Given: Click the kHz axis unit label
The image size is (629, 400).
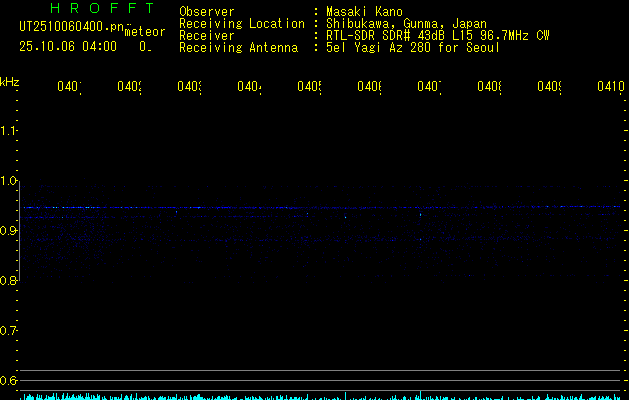Looking at the screenshot, I should coord(9,80).
